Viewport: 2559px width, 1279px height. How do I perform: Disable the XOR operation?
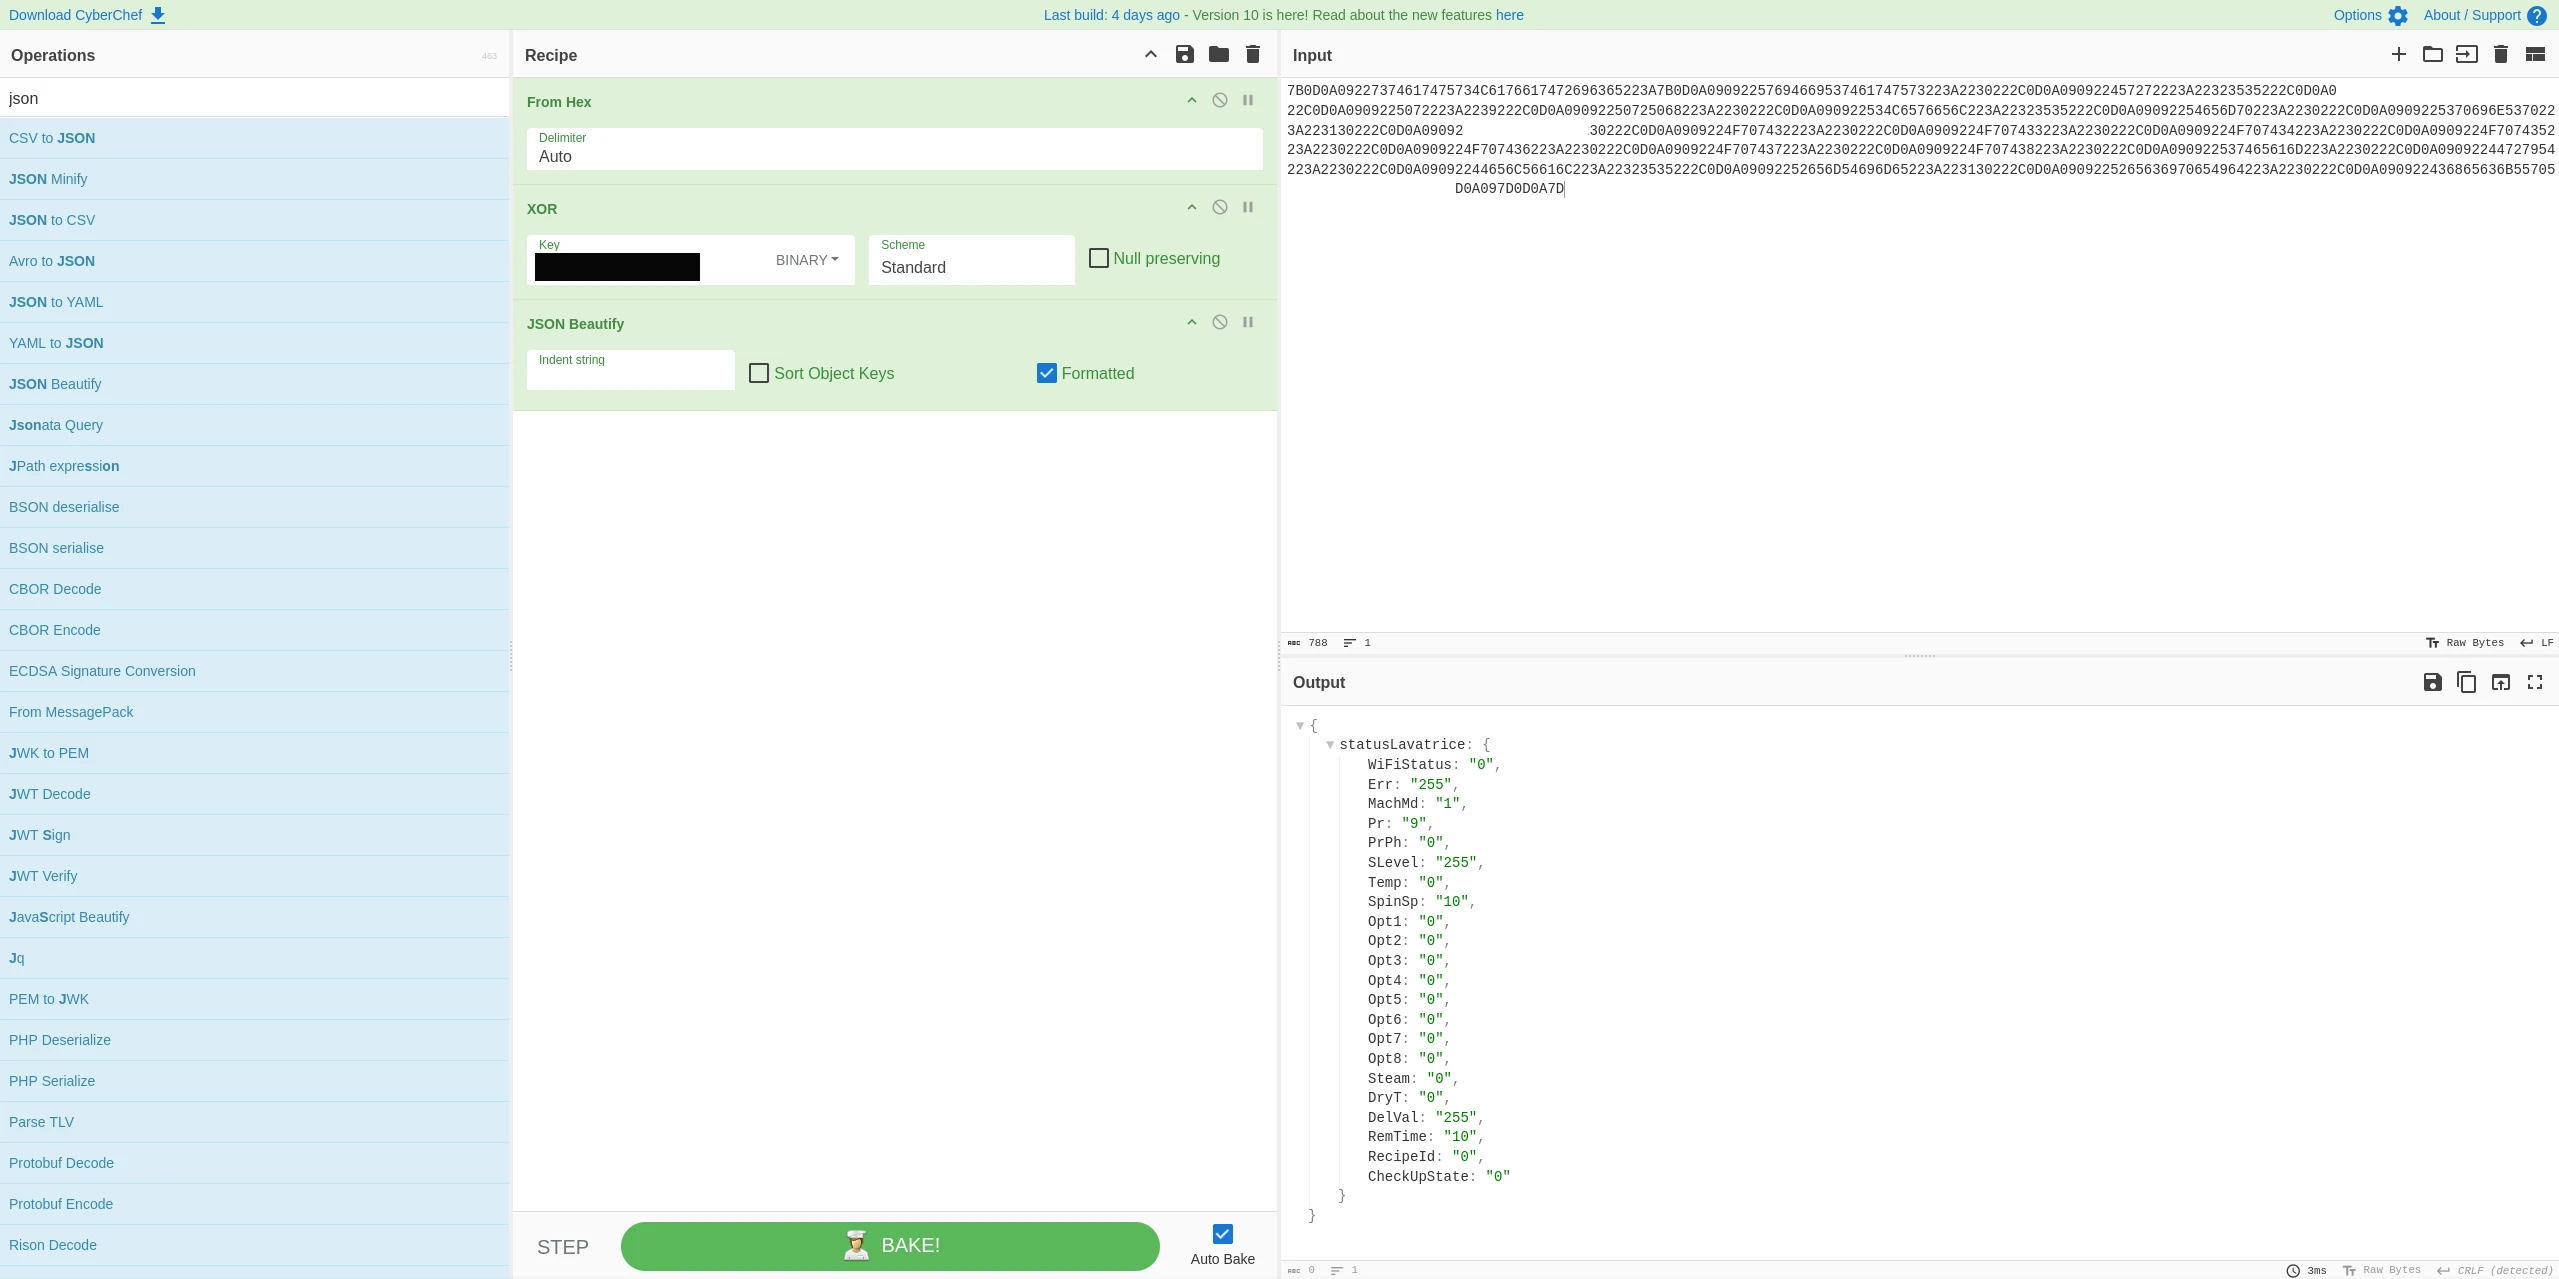pyautogui.click(x=1219, y=208)
